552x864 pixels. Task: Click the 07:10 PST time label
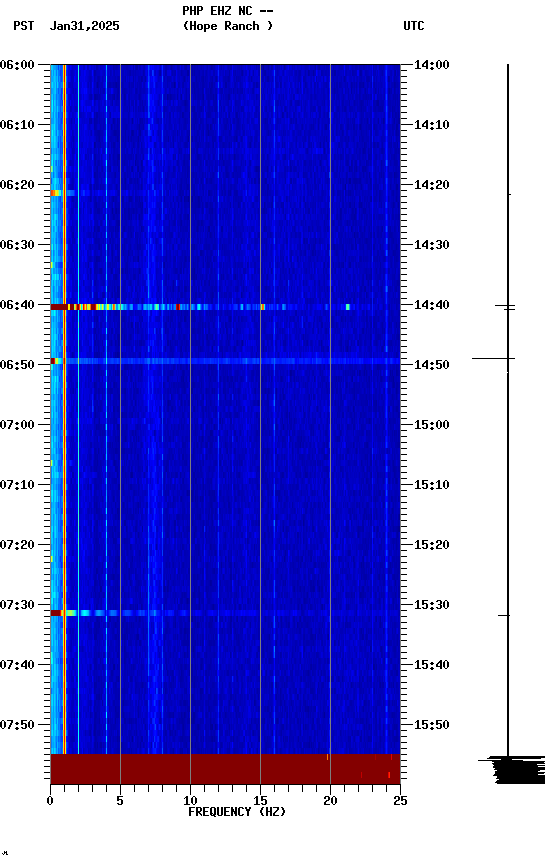point(17,485)
